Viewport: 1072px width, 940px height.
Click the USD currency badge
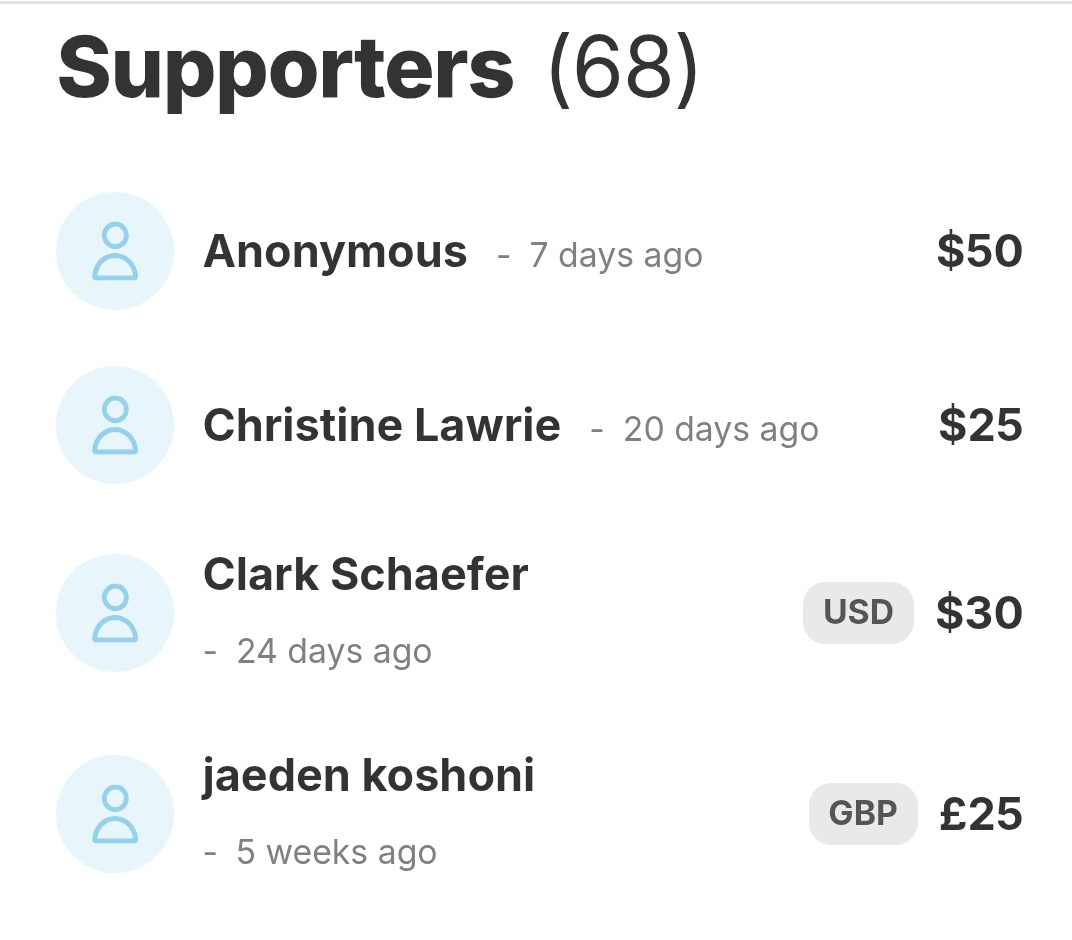[858, 613]
